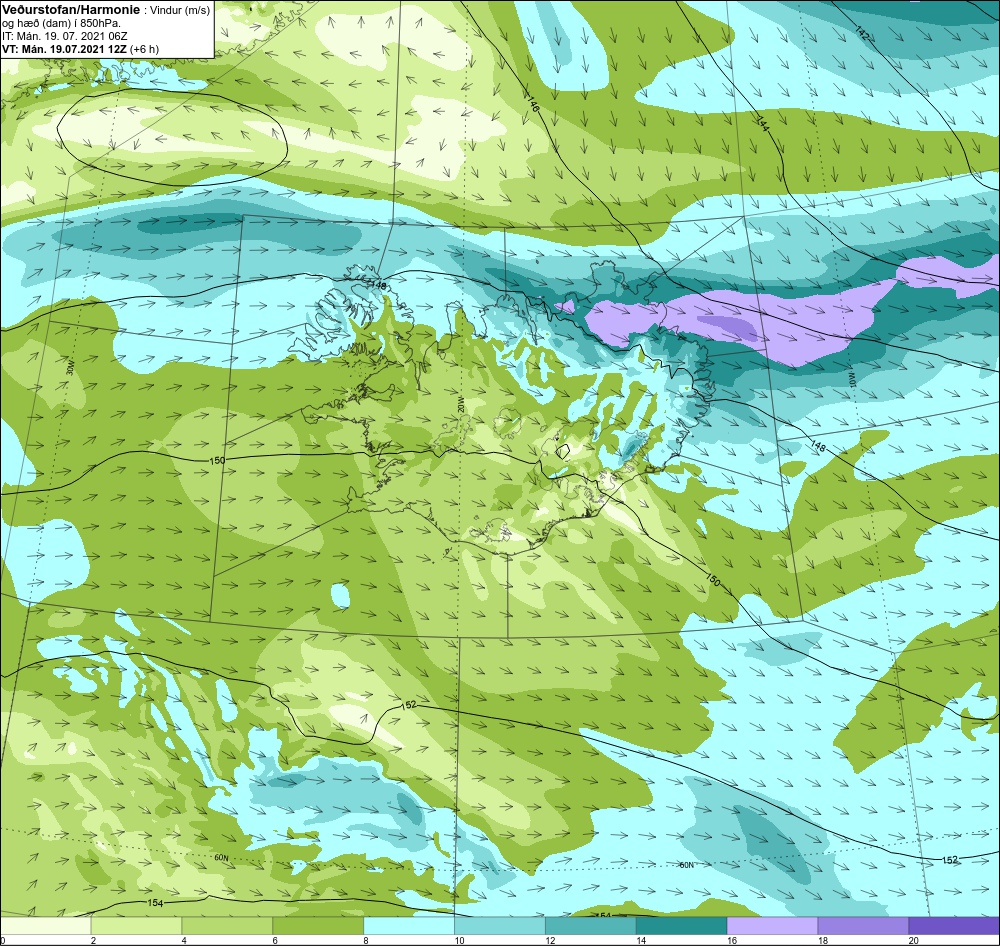Pick the 4–6 m/s green legend swatch

tap(227, 926)
